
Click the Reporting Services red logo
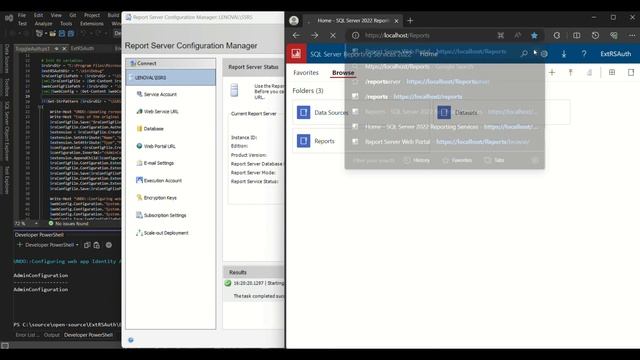point(296,53)
